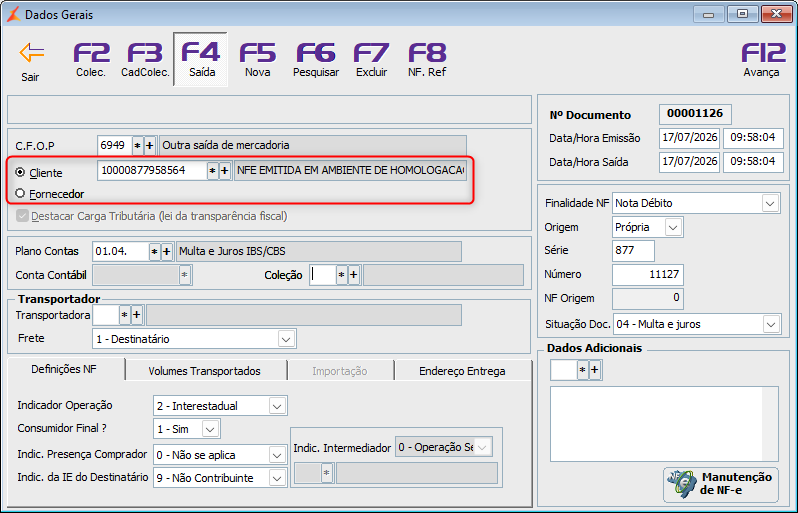Click F7 Excluir delete icon
This screenshot has width=798, height=513.
372,52
